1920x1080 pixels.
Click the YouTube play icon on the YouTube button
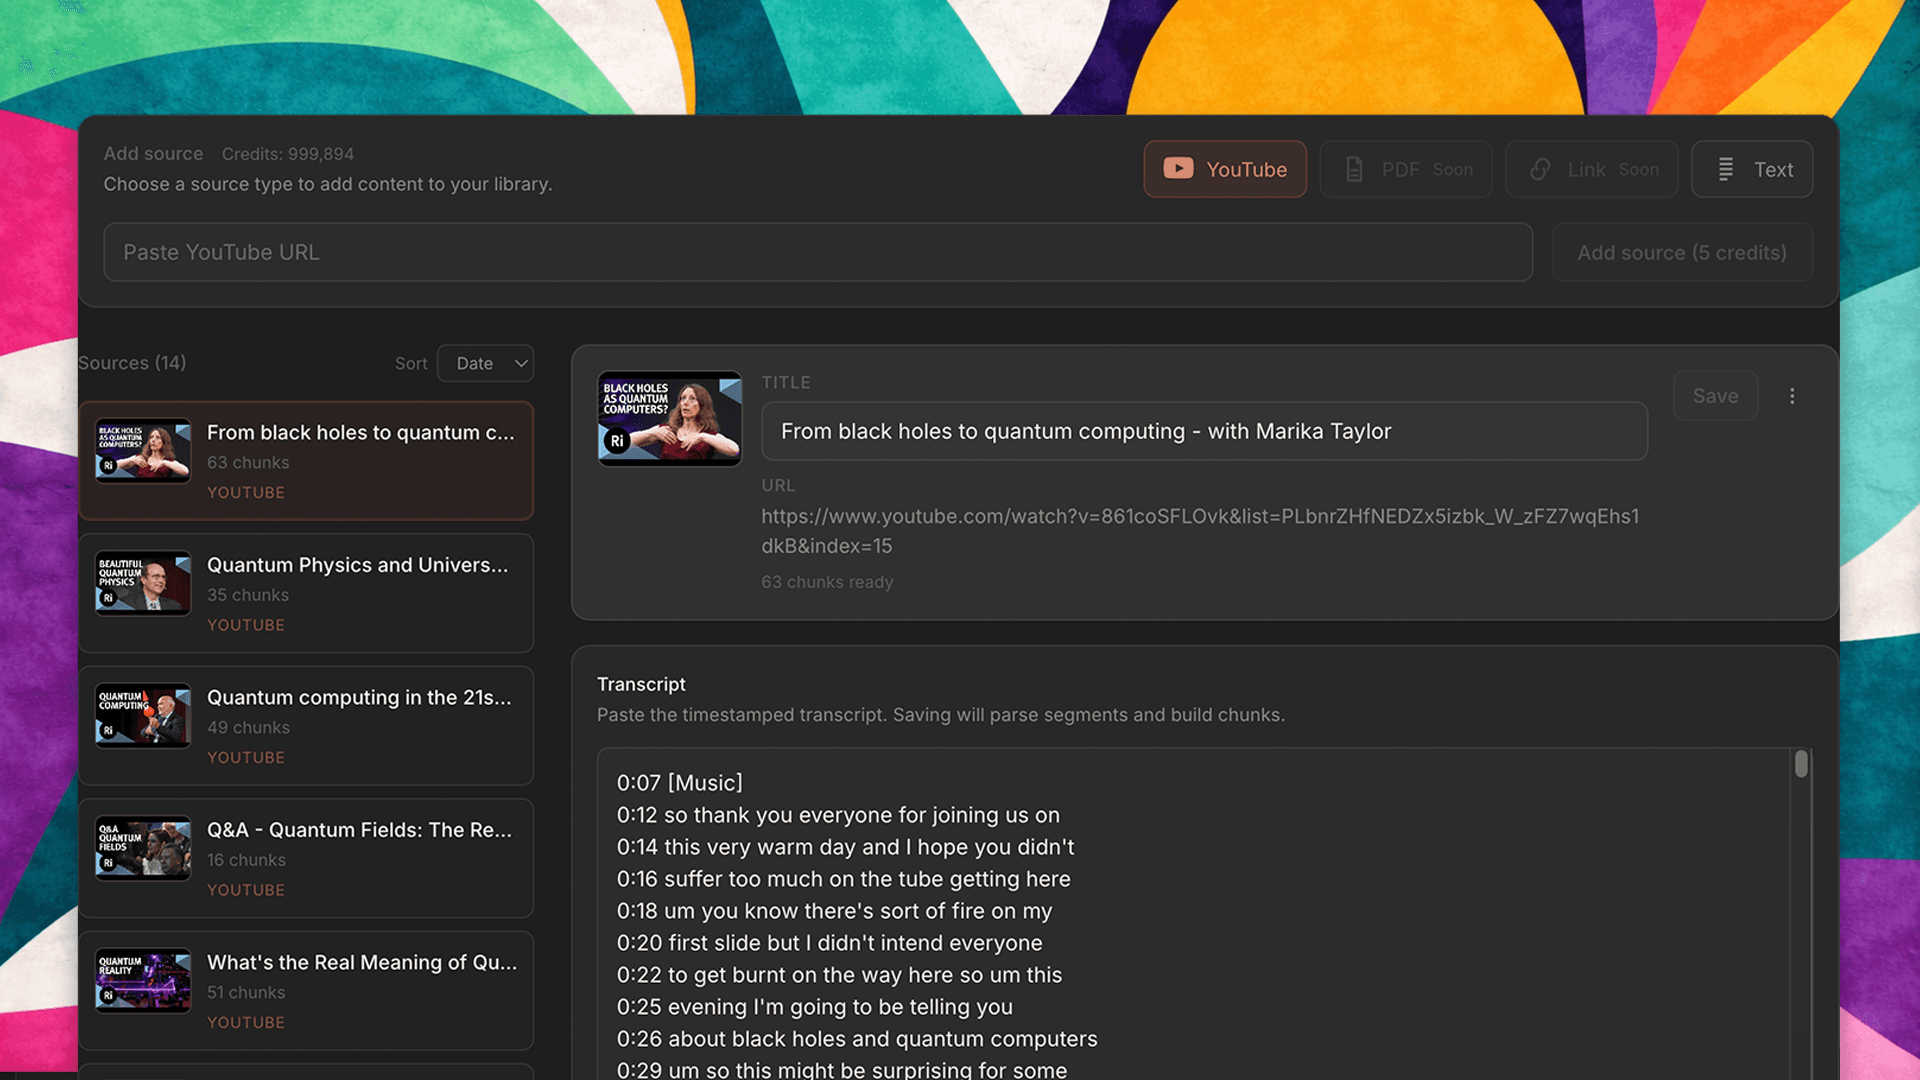click(x=1179, y=169)
